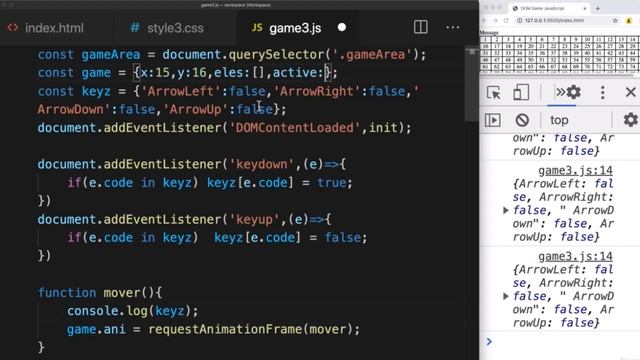Click grid cell number 1 in page
The width and height of the screenshot is (640, 360).
pyautogui.click(x=485, y=39)
